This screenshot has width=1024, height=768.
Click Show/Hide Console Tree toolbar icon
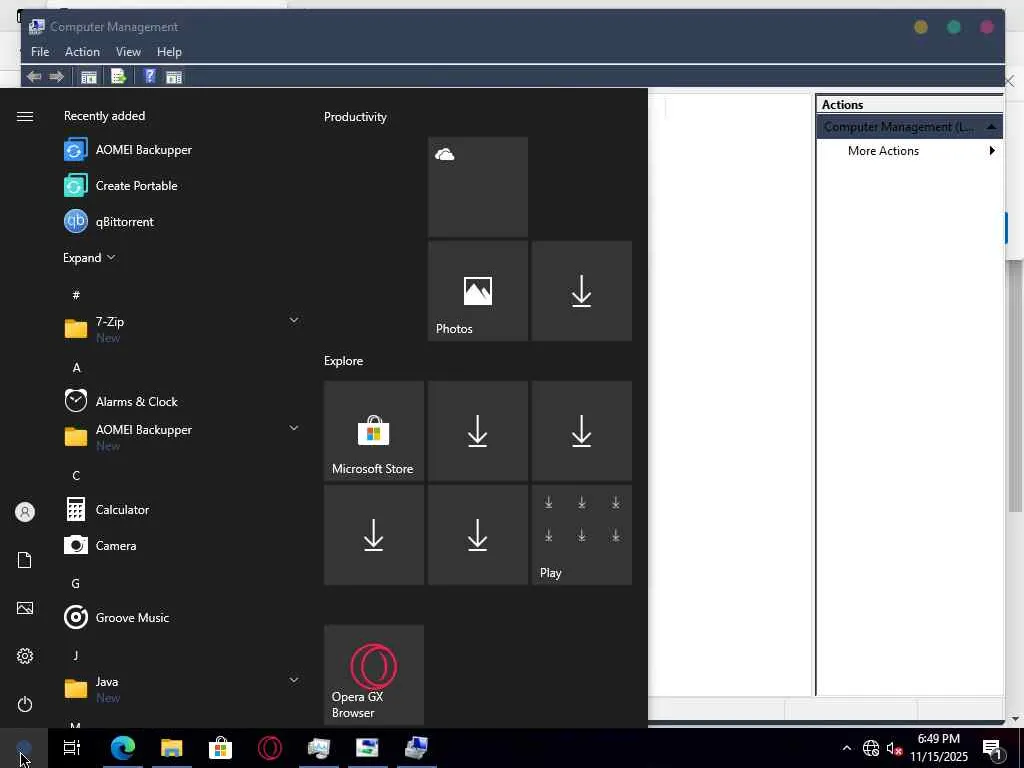tap(88, 77)
